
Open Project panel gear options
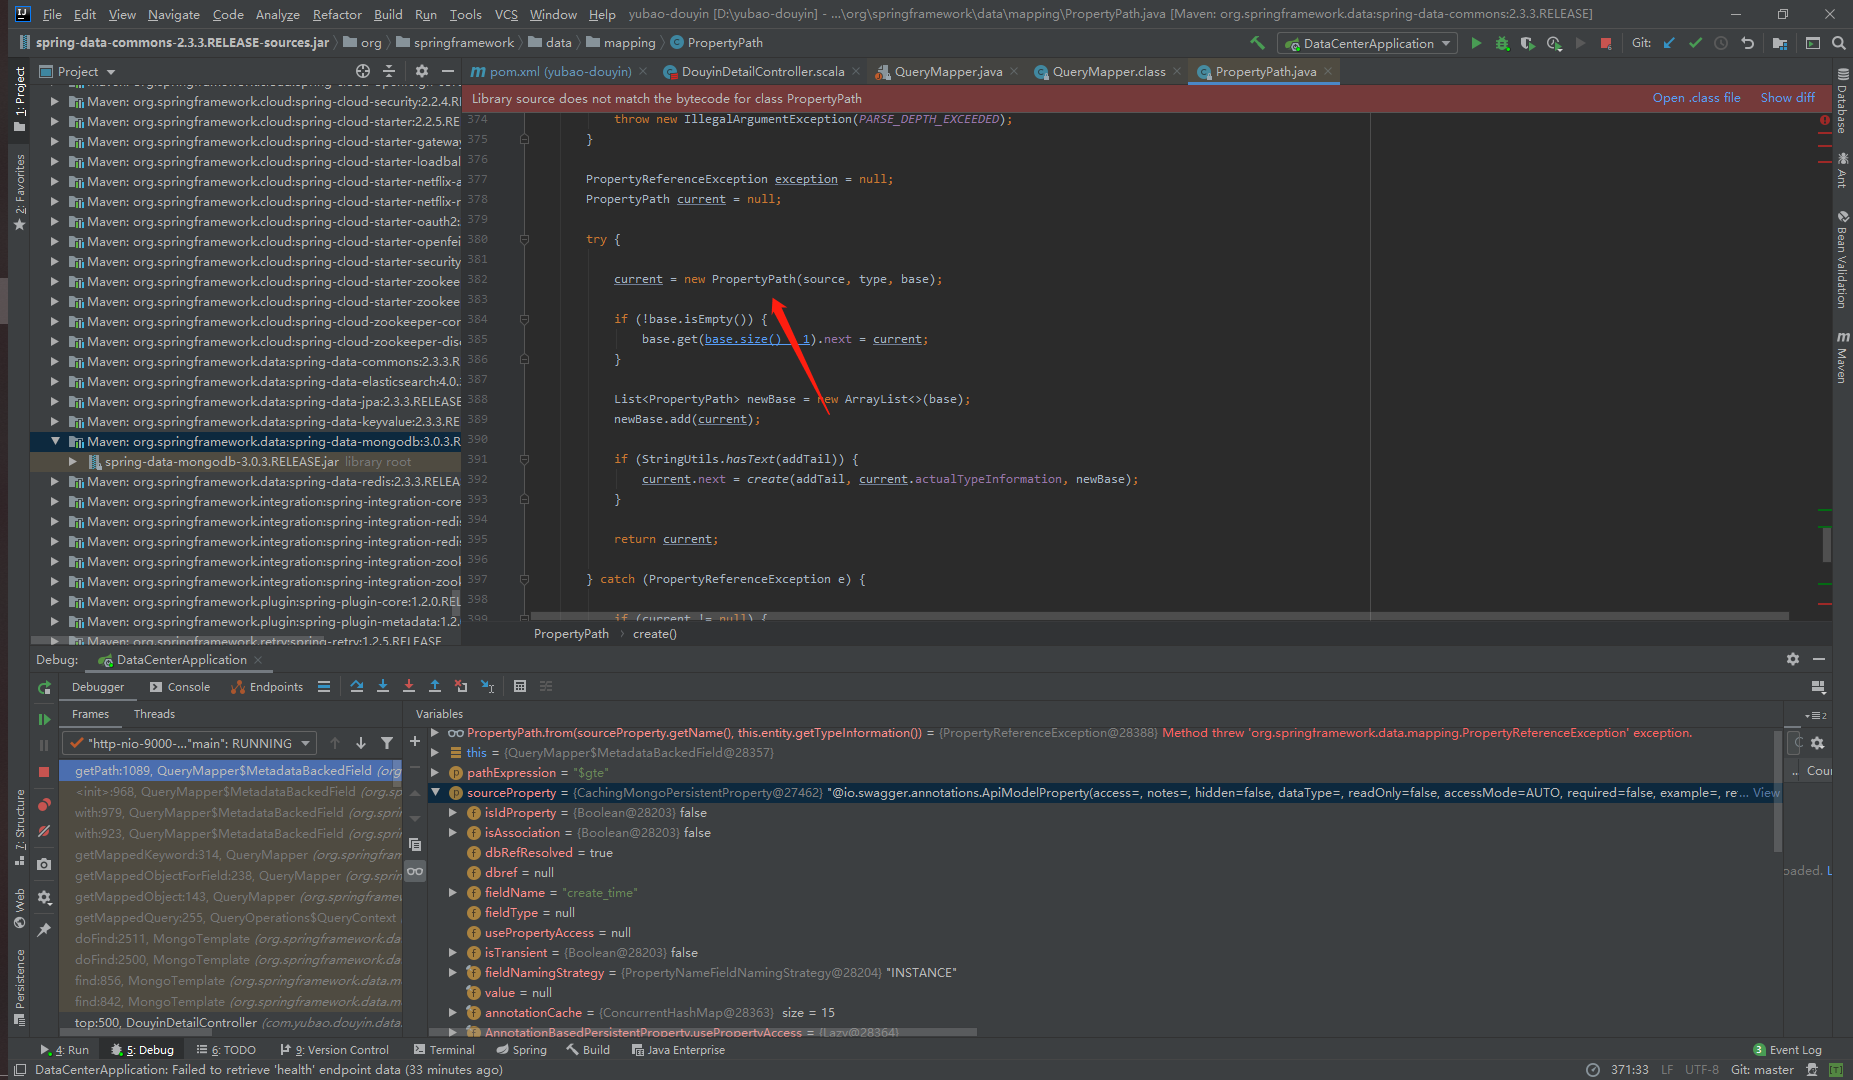(422, 71)
